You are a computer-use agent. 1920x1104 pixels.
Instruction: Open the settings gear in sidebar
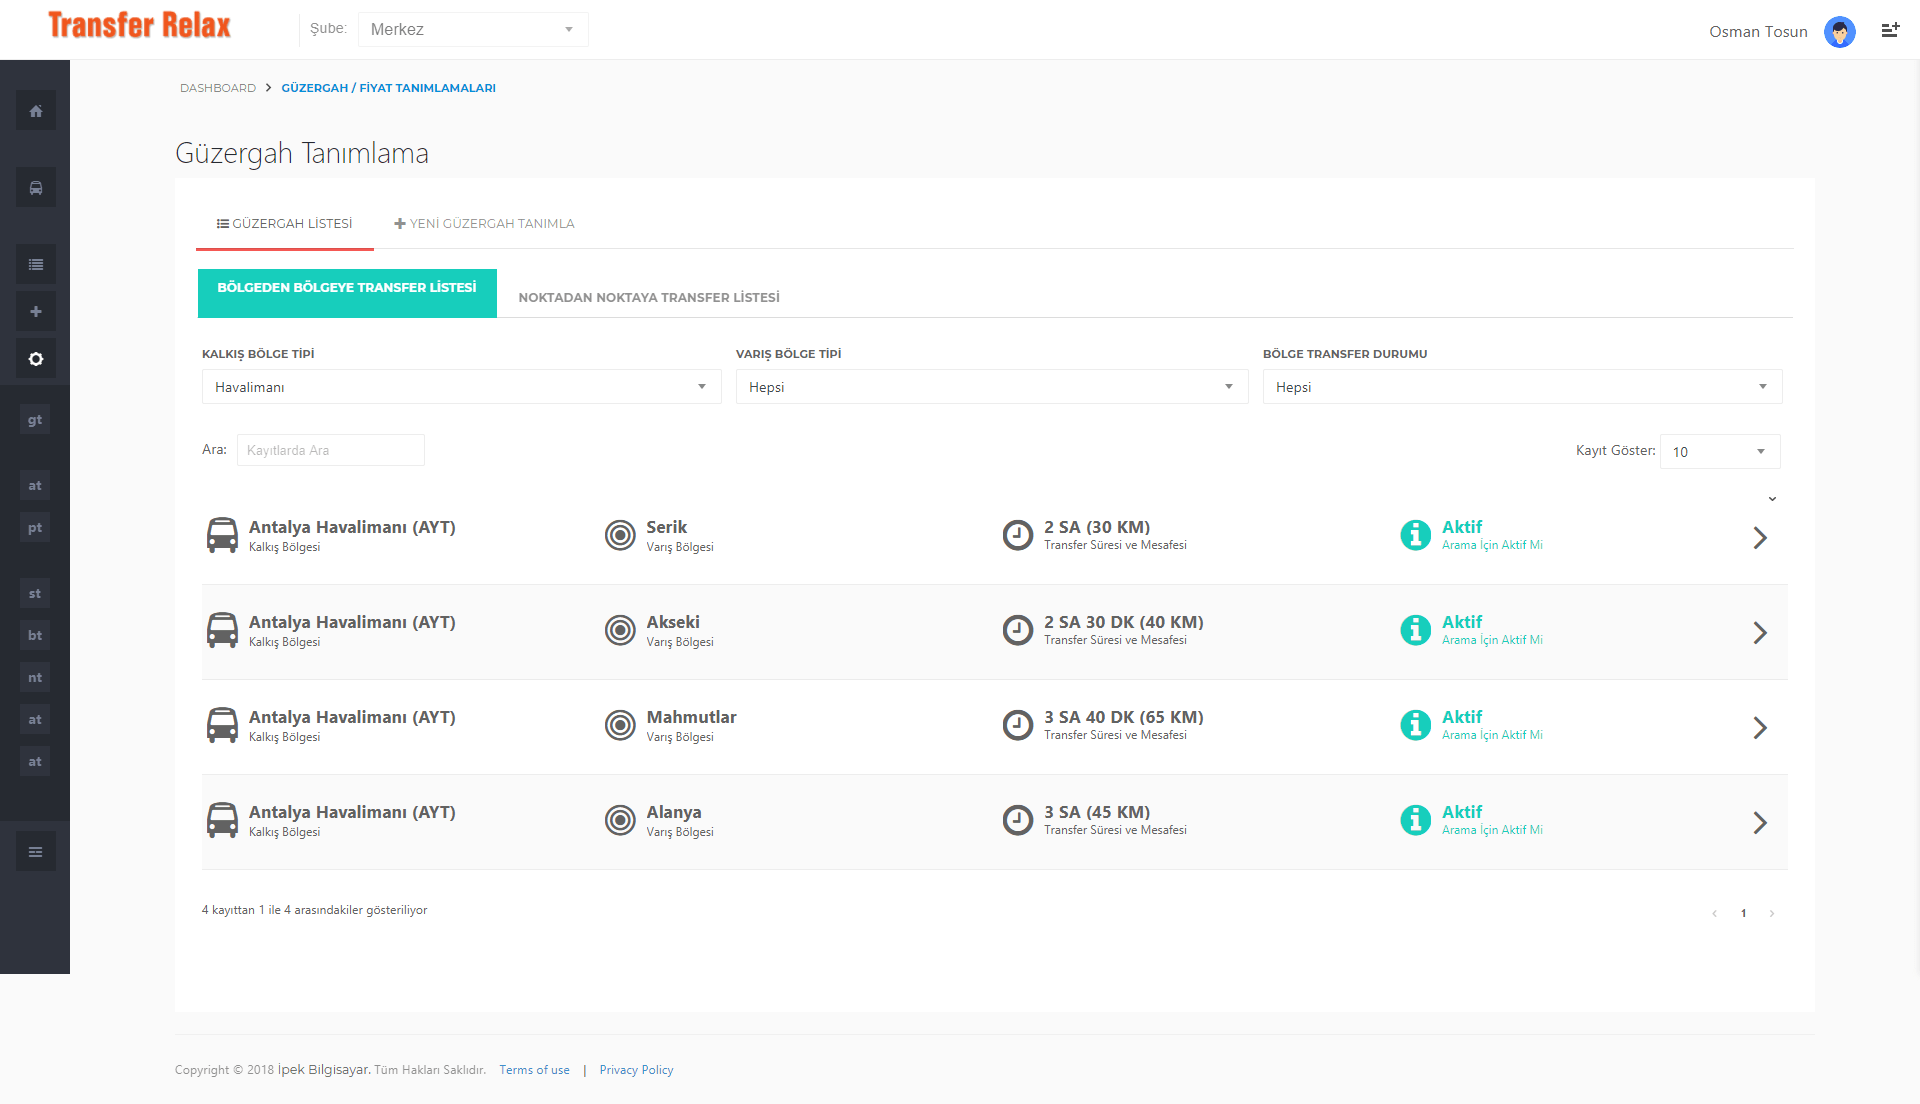[35, 359]
